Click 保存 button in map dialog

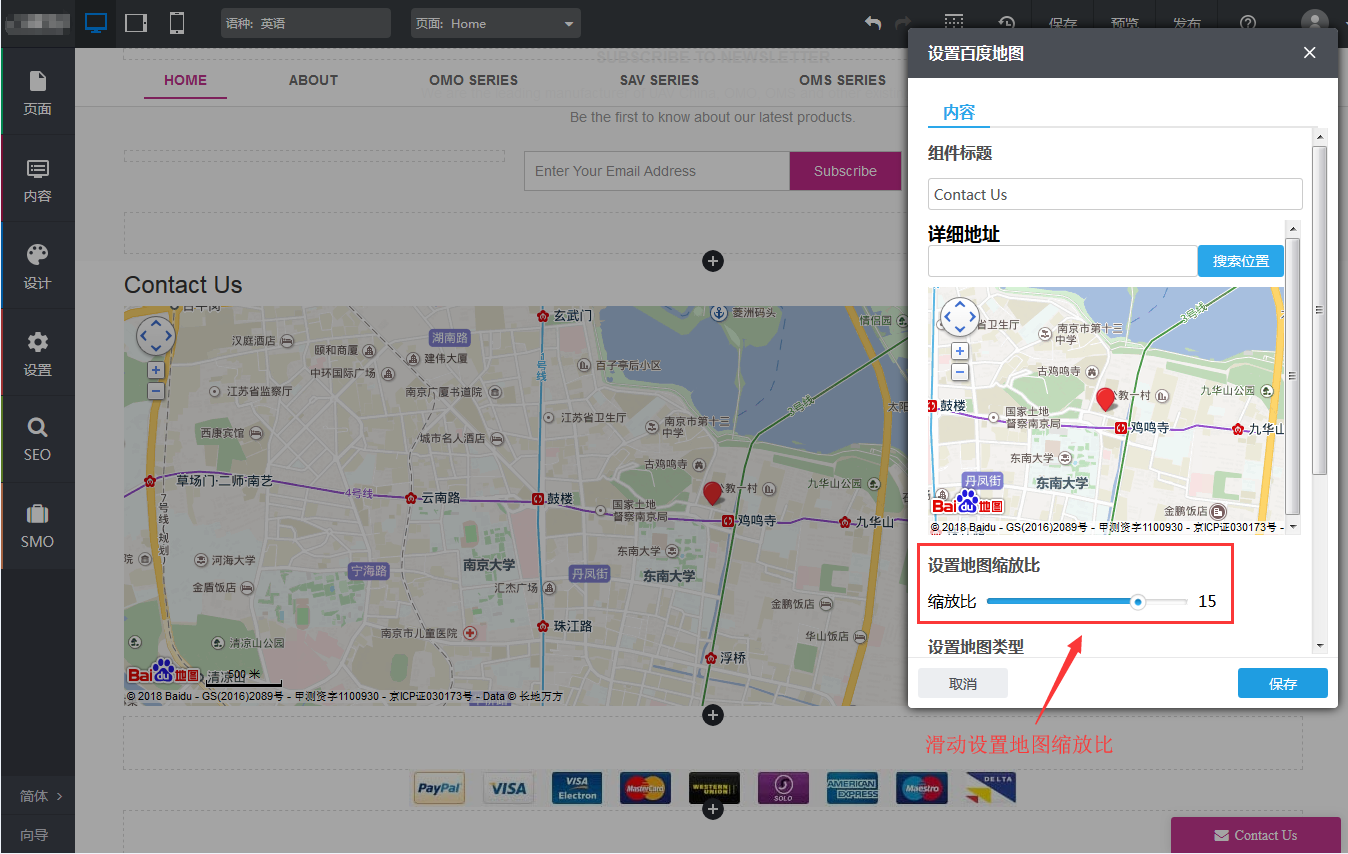click(1282, 684)
